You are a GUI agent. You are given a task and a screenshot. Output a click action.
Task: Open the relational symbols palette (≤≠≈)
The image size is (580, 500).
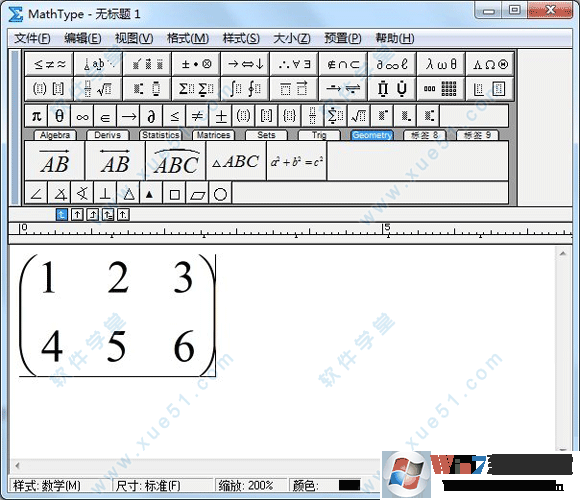coord(49,64)
